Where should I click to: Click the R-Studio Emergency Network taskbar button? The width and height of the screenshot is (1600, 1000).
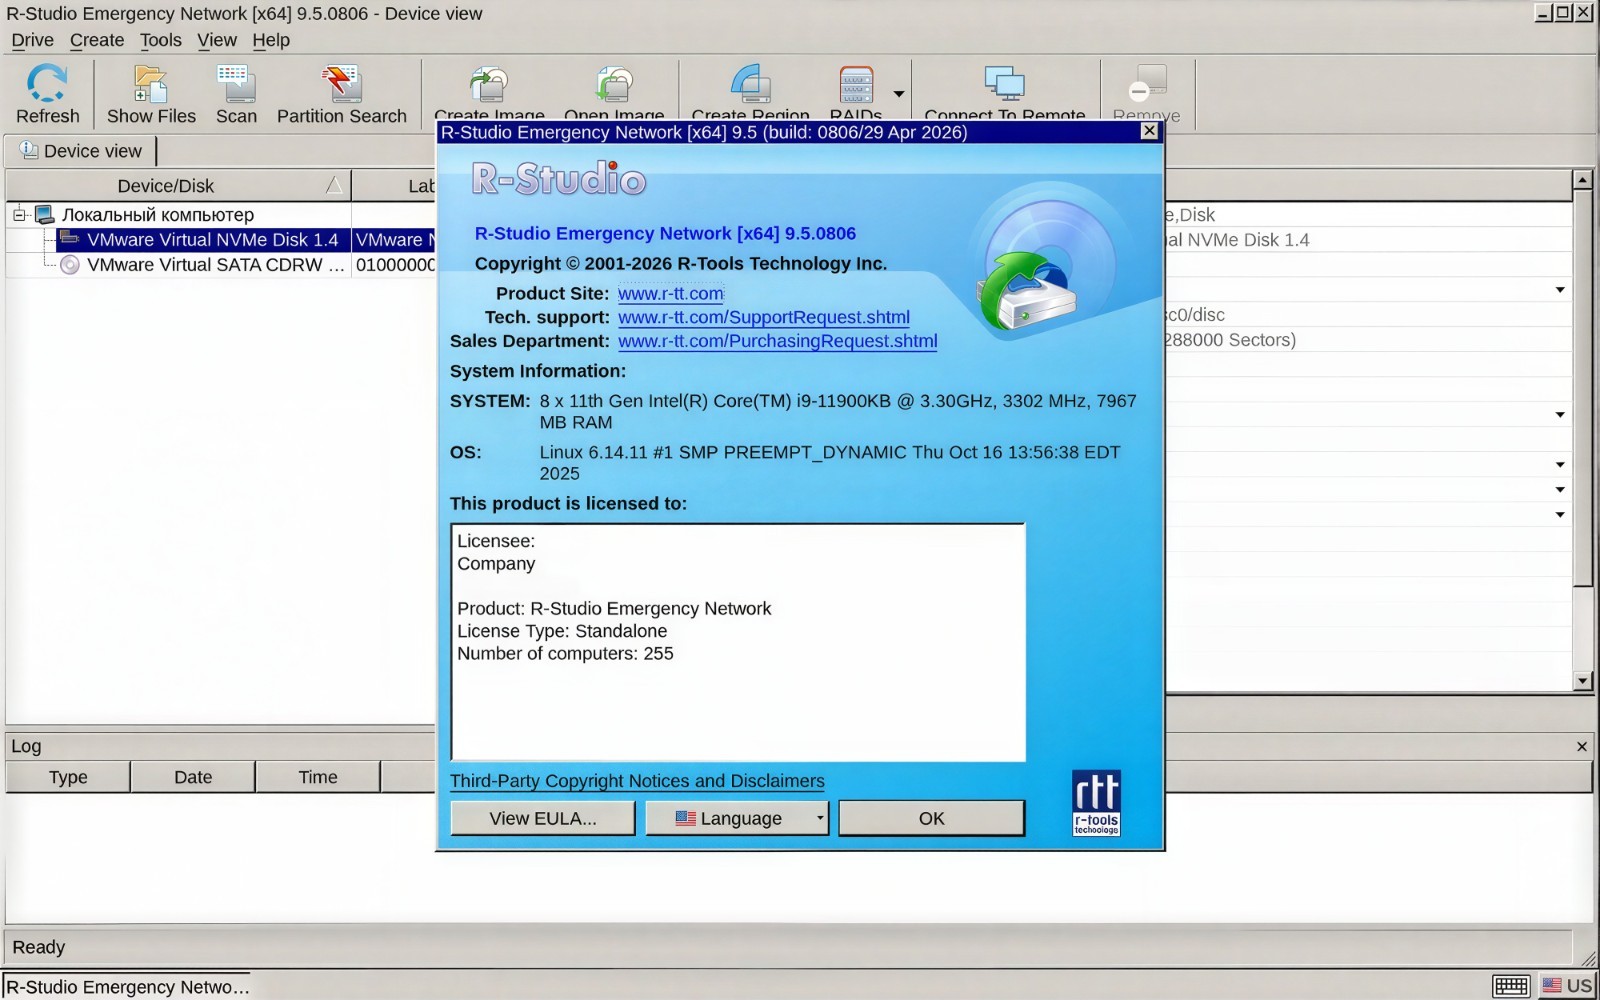pyautogui.click(x=128, y=986)
